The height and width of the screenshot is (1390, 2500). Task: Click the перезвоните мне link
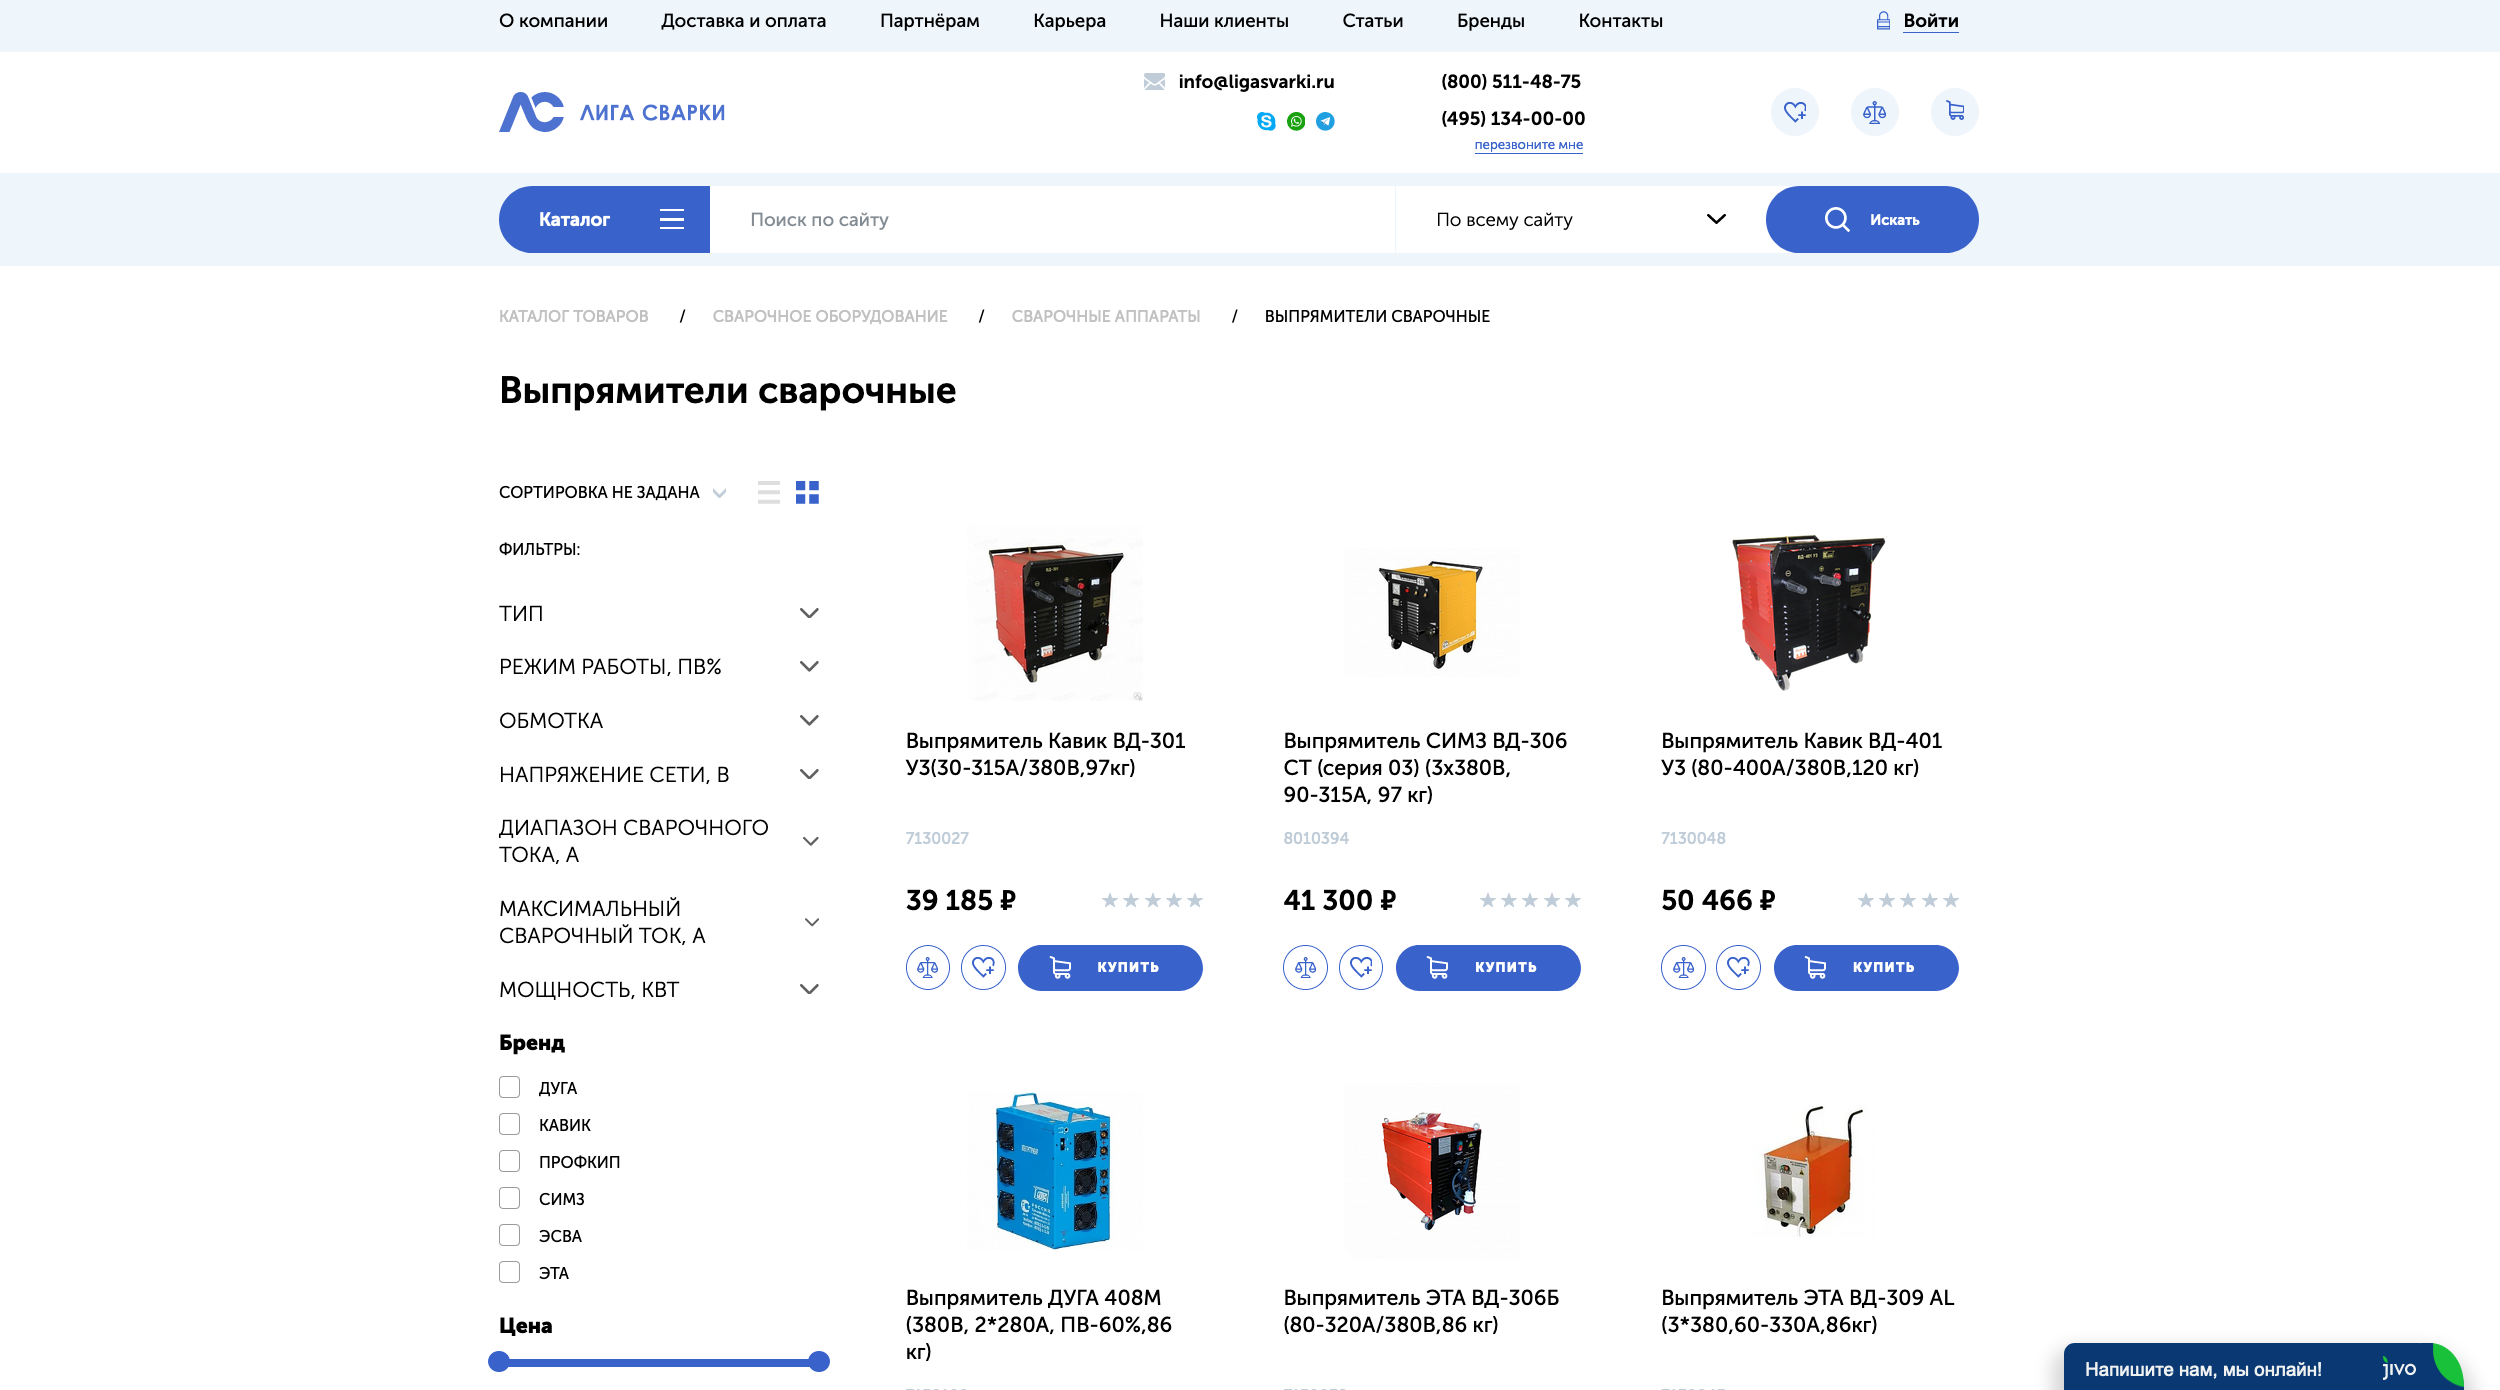pos(1528,145)
